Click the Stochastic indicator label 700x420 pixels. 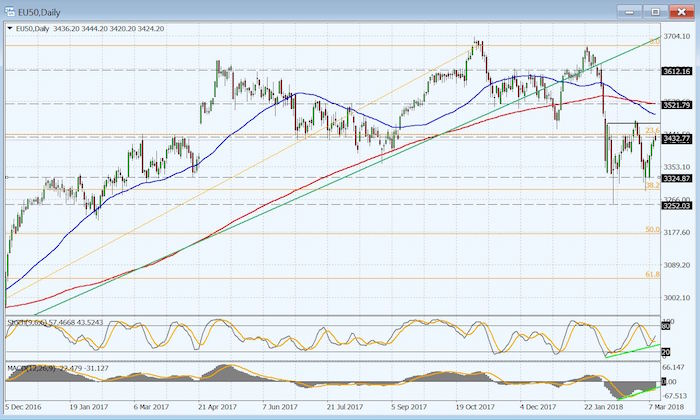pos(50,323)
